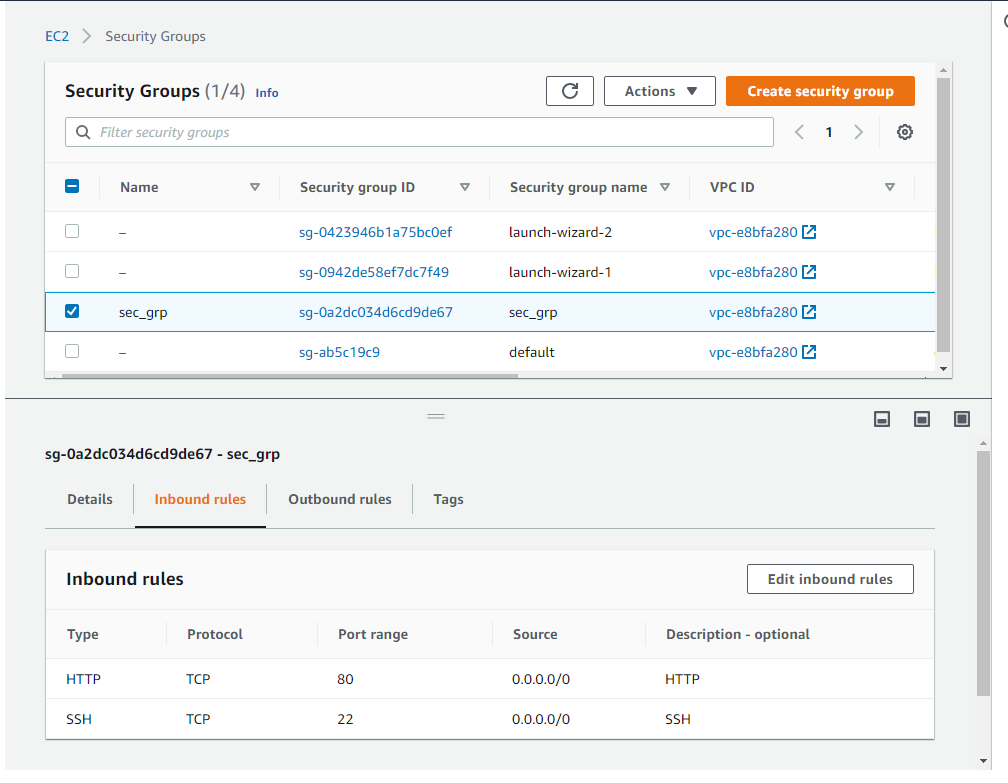Image resolution: width=1008 pixels, height=783 pixels.
Task: Select the launch-wizard-2 row checkbox
Action: click(71, 230)
